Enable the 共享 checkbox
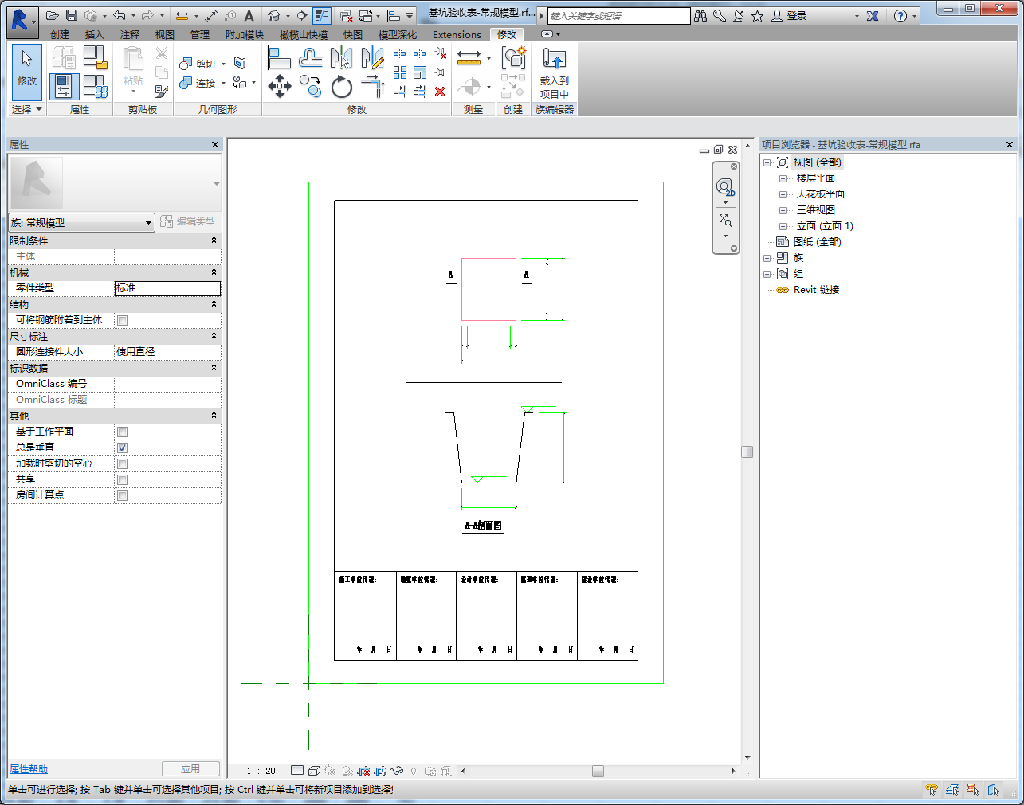This screenshot has width=1024, height=805. click(x=122, y=480)
